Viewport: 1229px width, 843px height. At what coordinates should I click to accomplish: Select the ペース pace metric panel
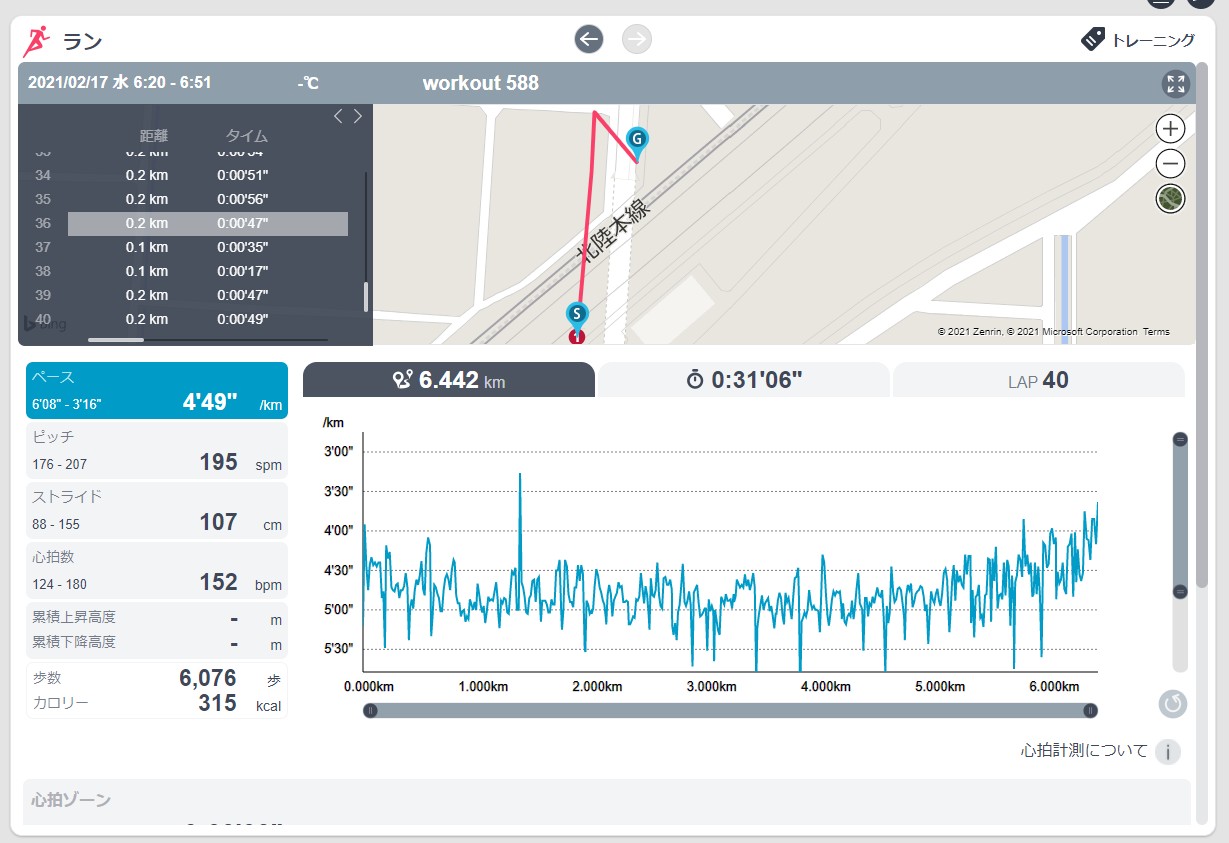pyautogui.click(x=157, y=390)
